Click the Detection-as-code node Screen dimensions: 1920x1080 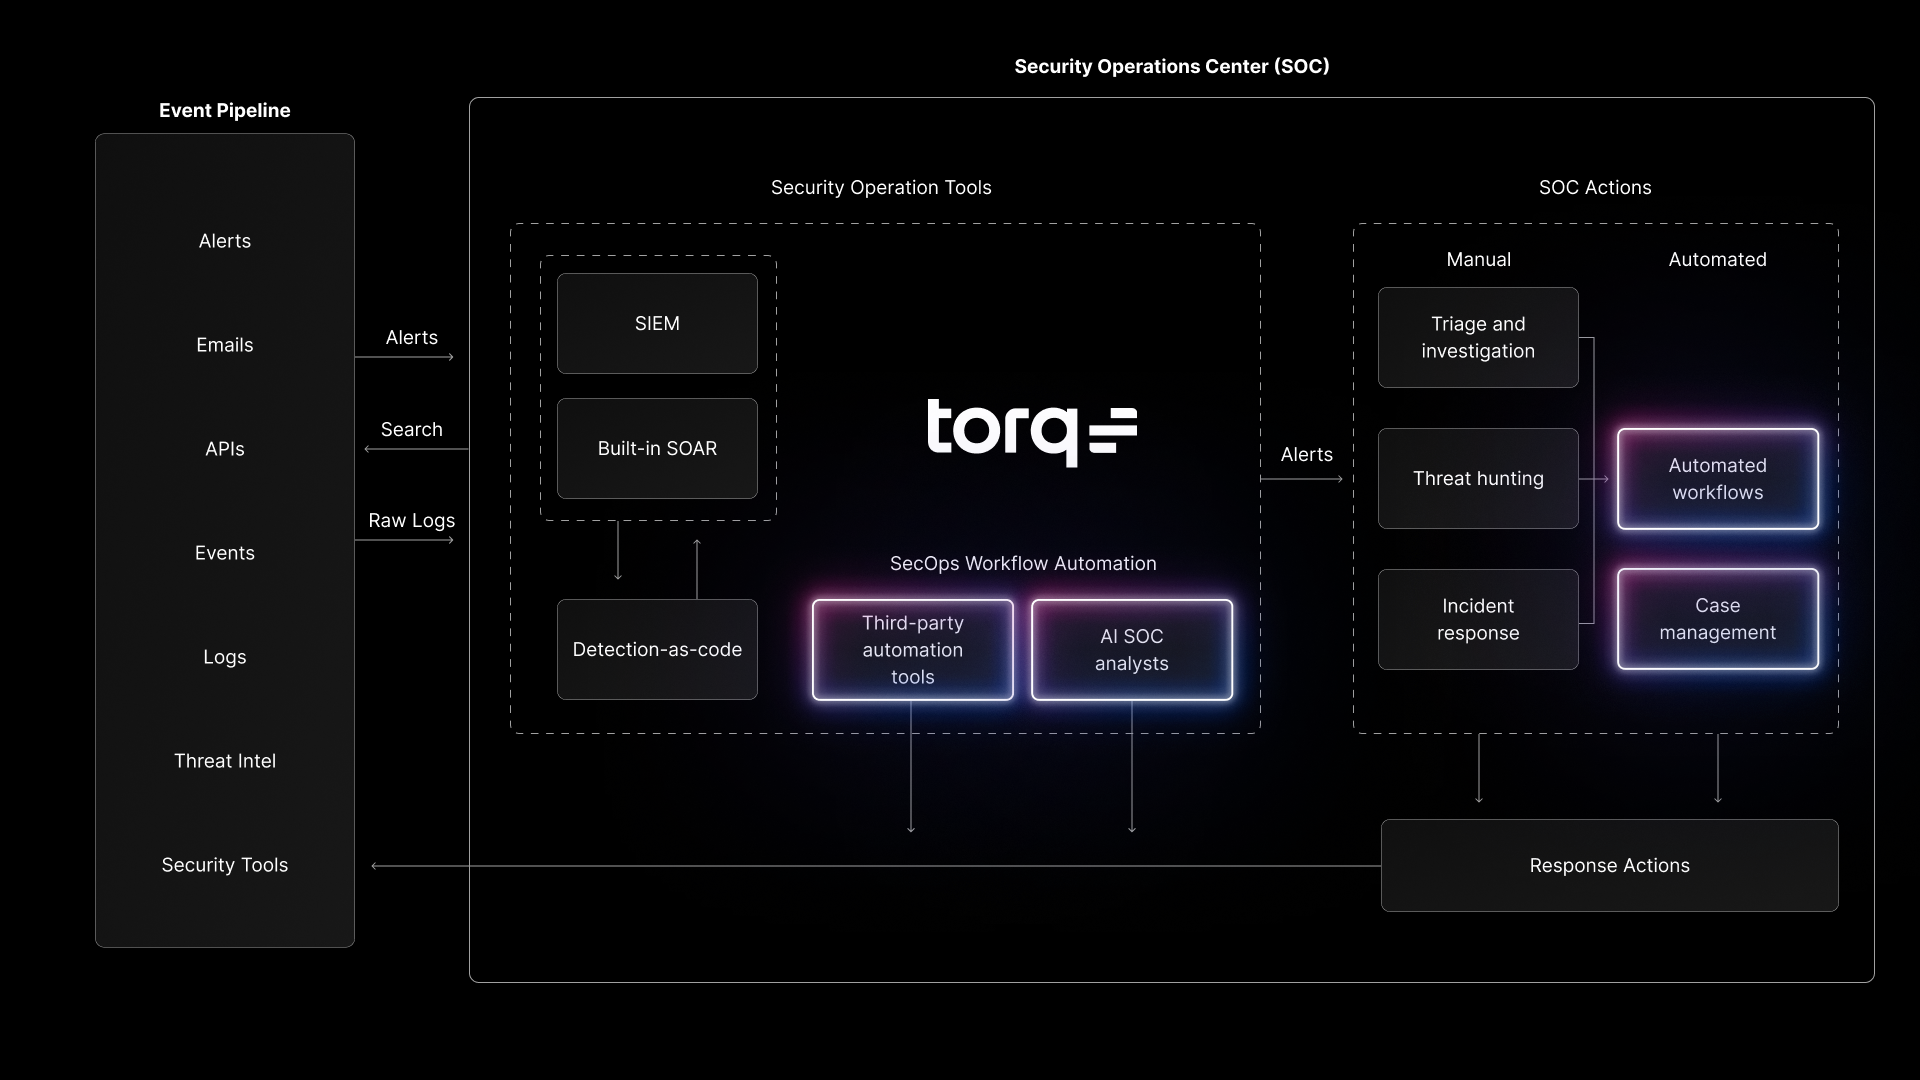point(657,649)
